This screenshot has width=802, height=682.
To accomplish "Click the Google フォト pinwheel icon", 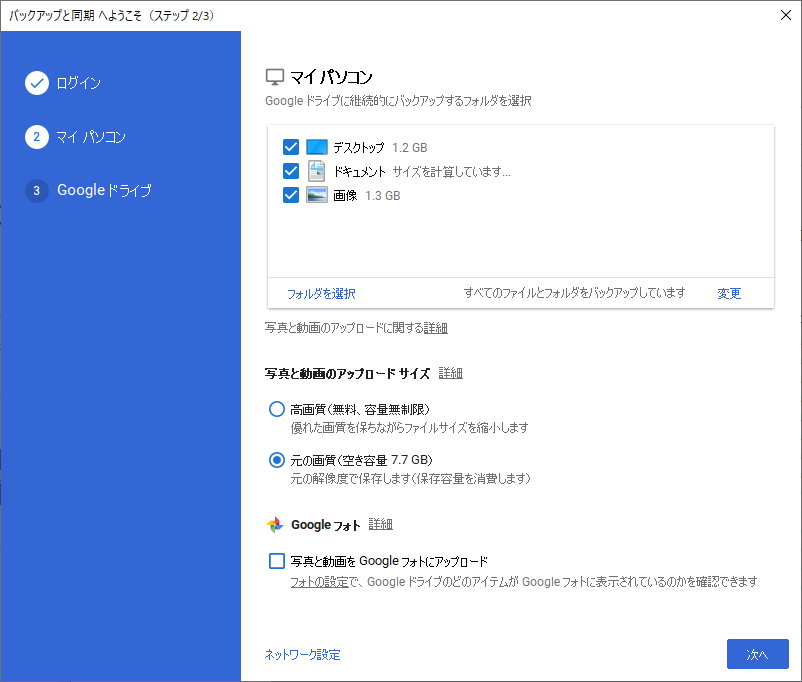I will (x=275, y=524).
